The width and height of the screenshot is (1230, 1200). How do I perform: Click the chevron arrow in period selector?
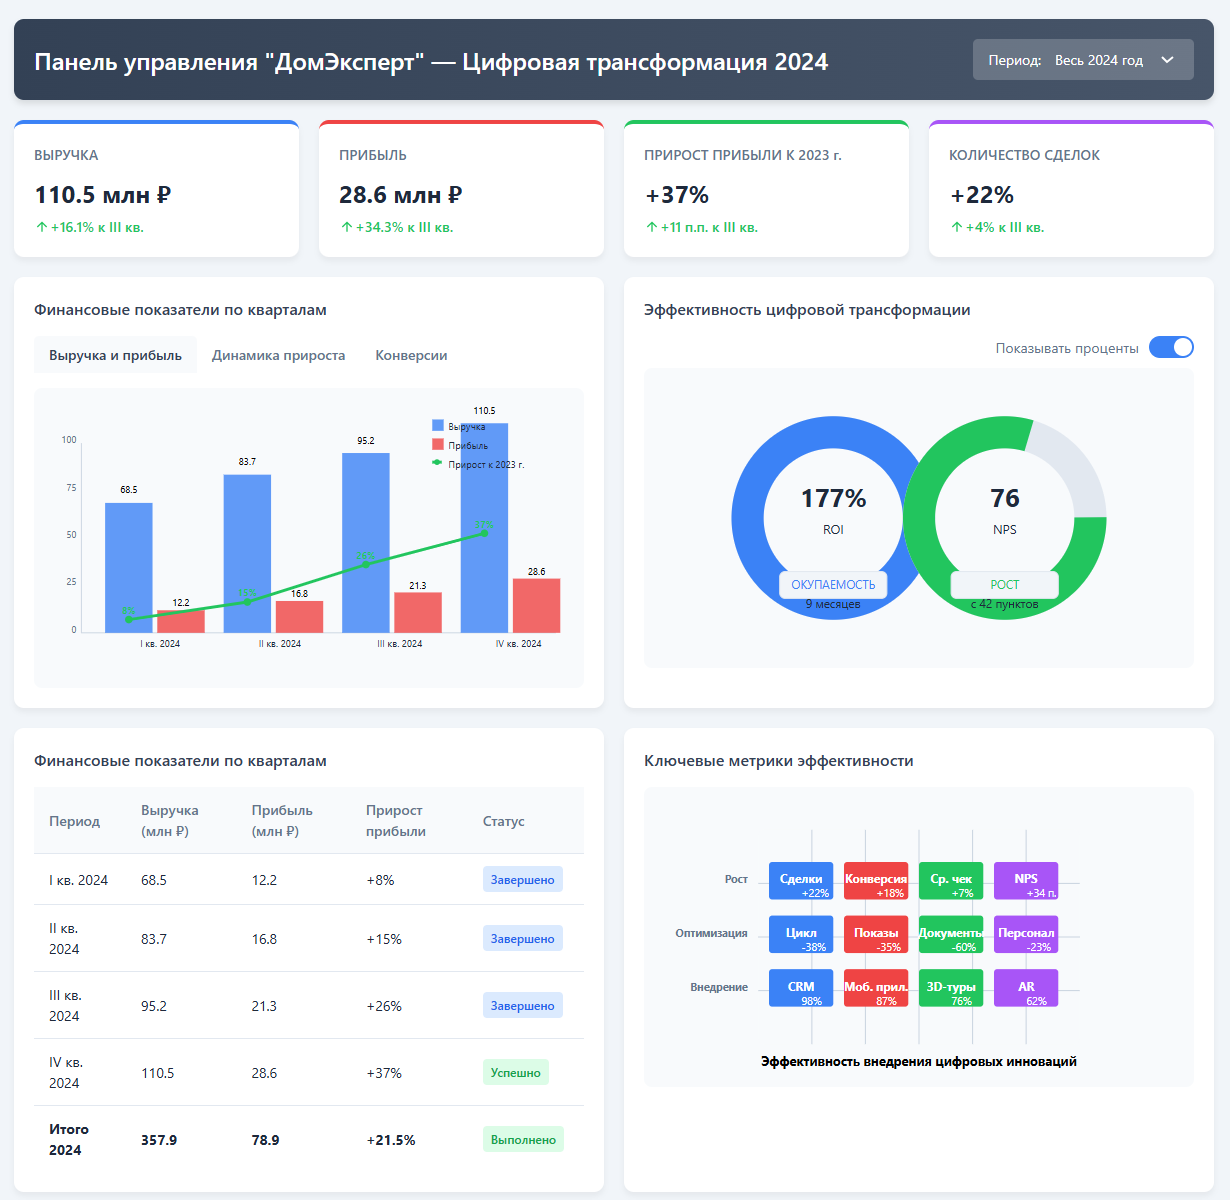tap(1167, 60)
